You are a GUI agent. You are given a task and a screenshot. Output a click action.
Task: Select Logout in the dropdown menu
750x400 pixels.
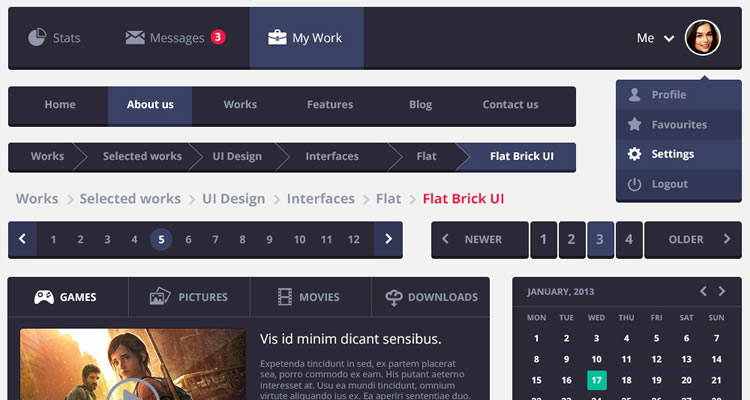[x=669, y=184]
